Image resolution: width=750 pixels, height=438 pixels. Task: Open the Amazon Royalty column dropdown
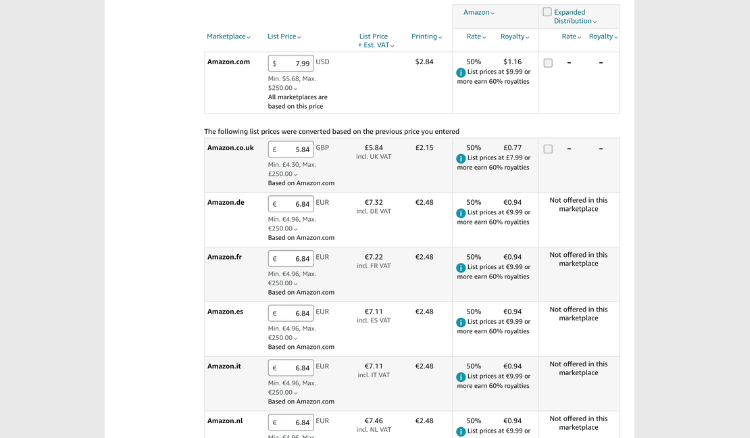tap(515, 36)
